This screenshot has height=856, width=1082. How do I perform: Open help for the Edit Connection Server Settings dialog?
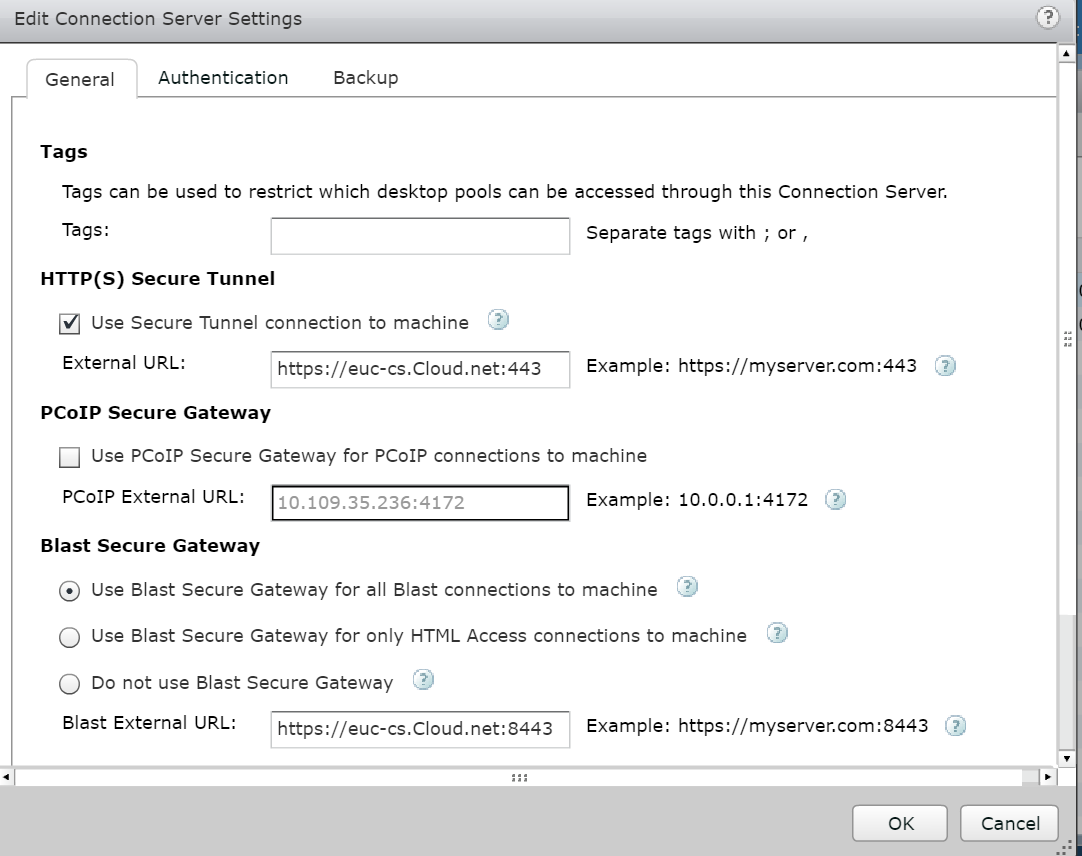(x=1047, y=18)
